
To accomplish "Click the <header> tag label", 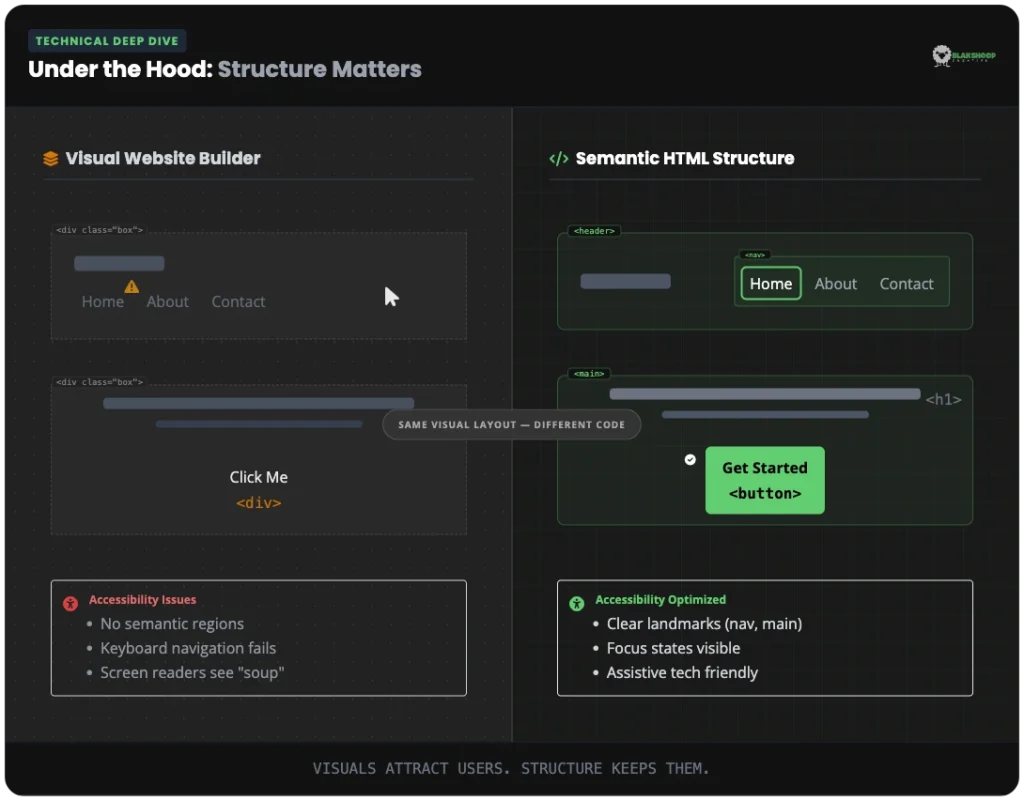I will 594,231.
